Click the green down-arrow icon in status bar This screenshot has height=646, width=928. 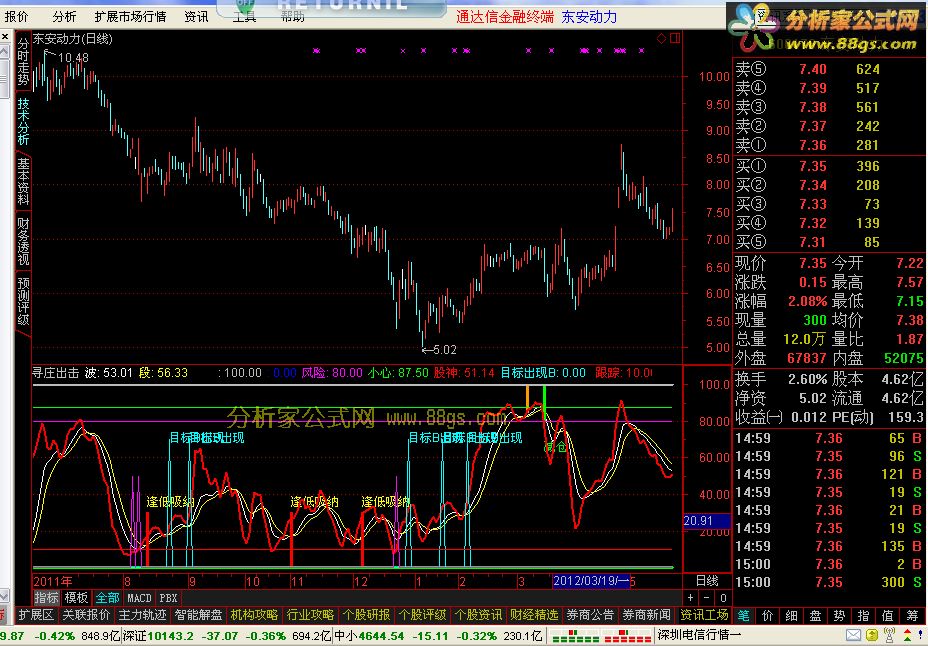click(x=907, y=639)
